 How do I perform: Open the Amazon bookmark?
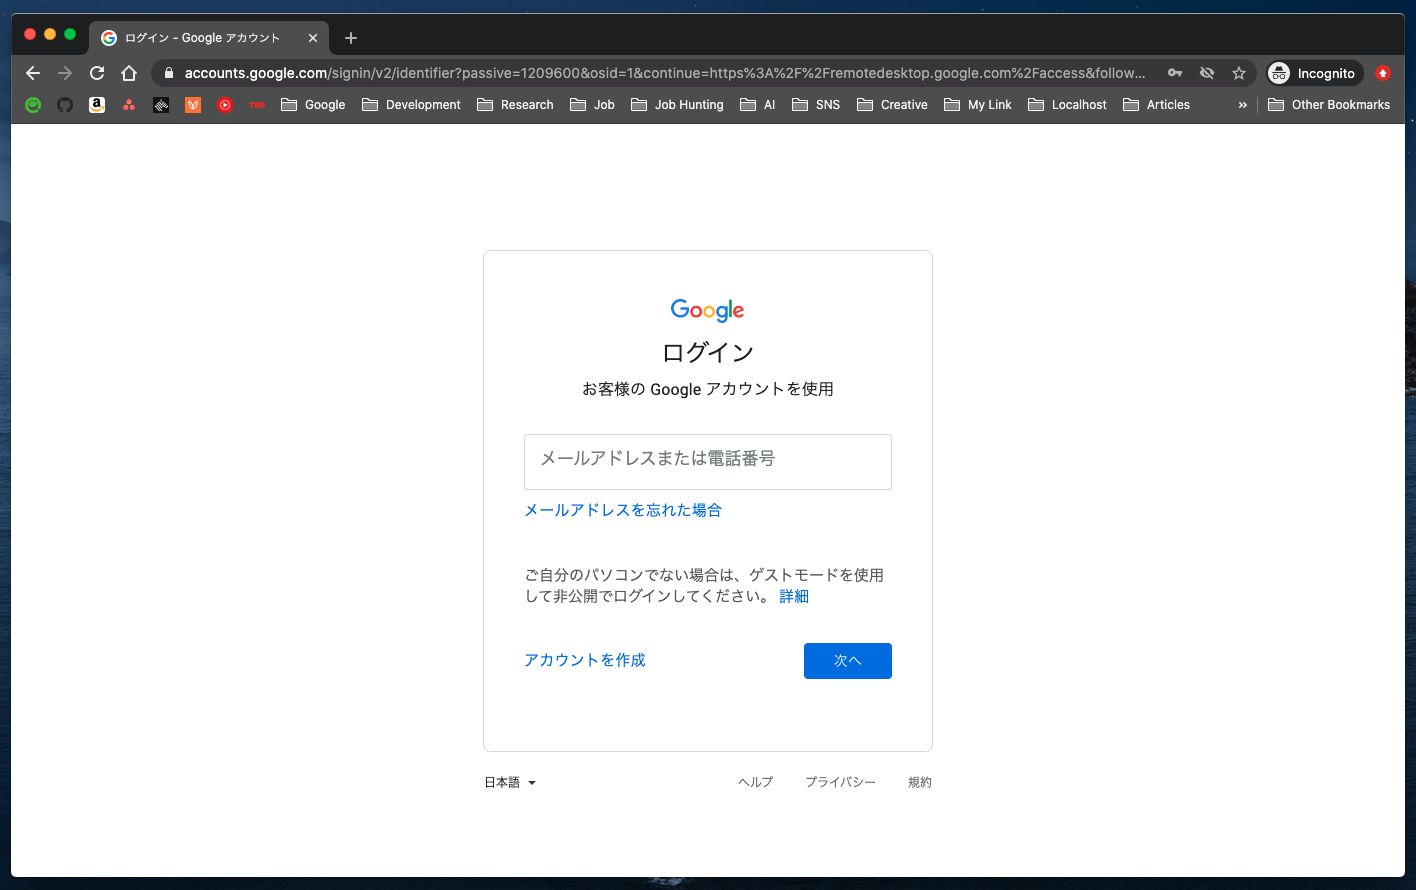(97, 104)
